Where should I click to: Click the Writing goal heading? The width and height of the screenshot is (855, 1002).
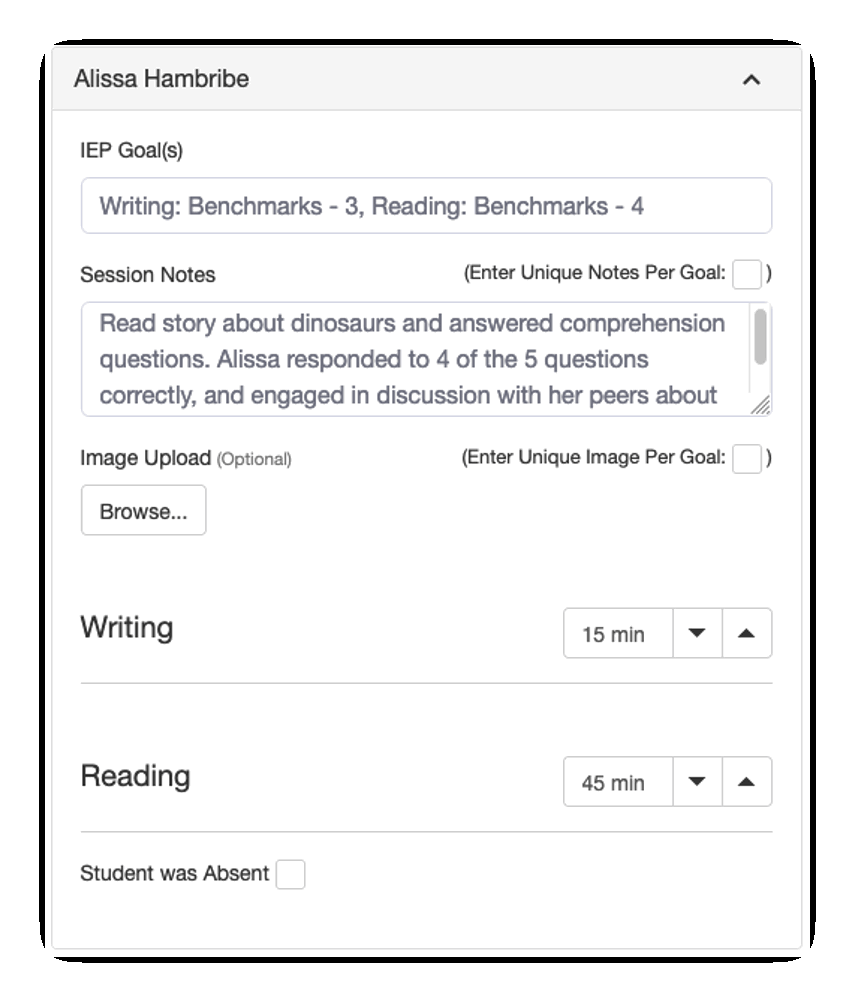click(x=127, y=628)
